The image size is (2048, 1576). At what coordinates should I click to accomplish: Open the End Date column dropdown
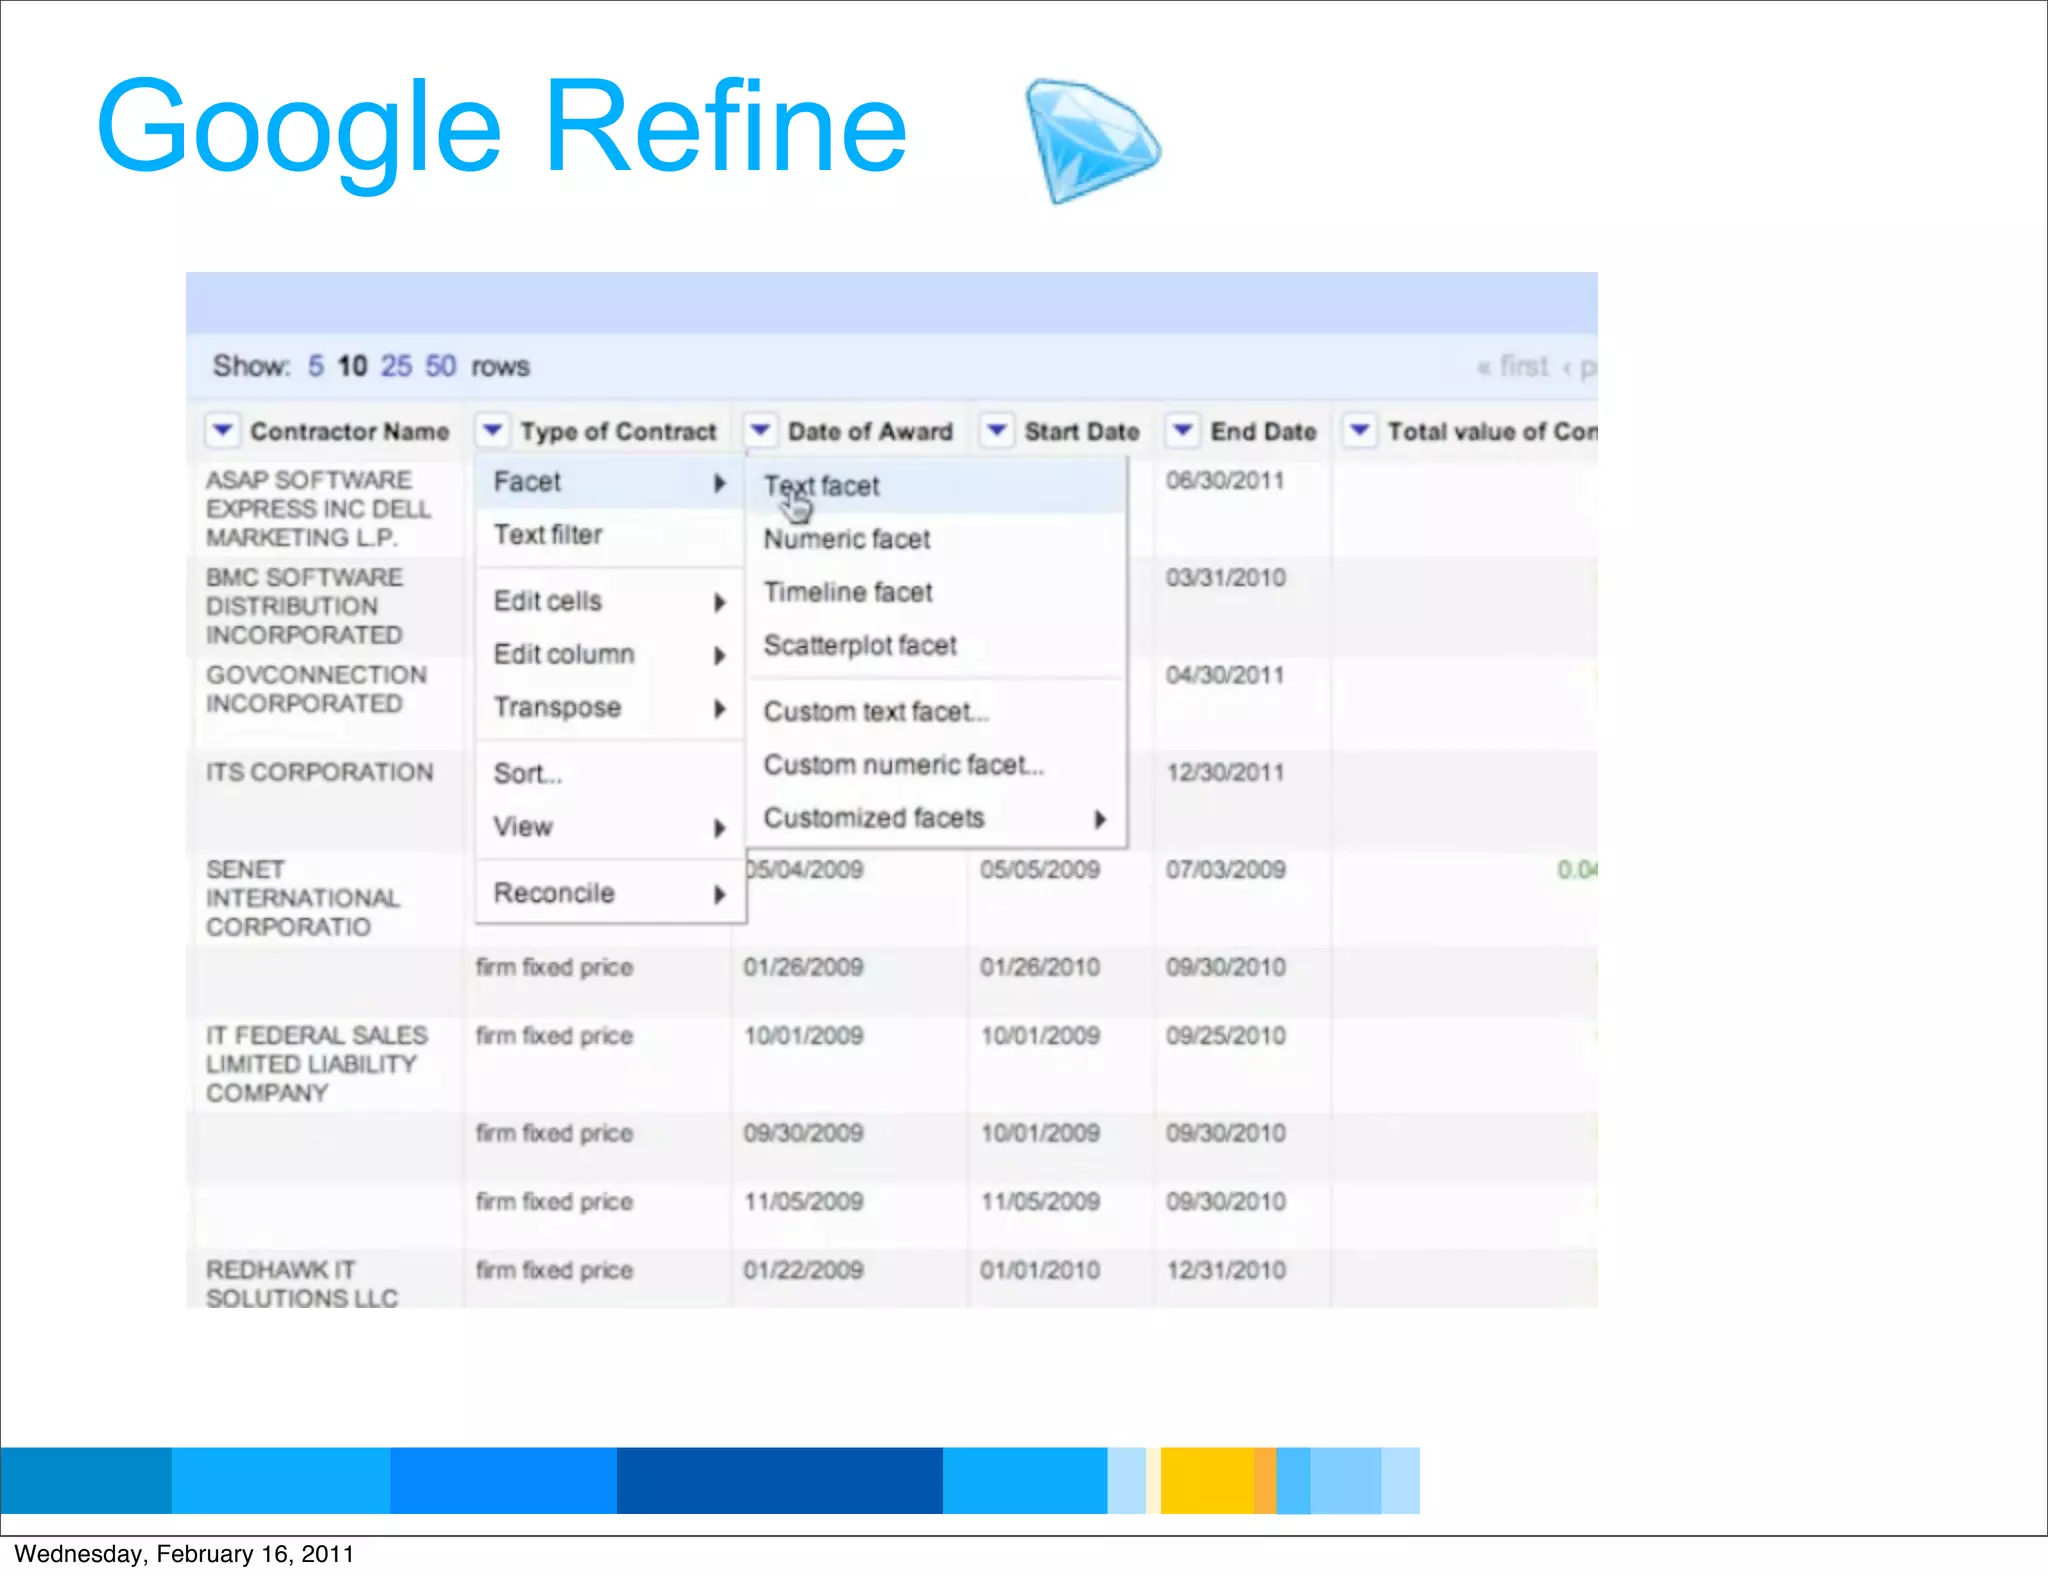[x=1183, y=431]
